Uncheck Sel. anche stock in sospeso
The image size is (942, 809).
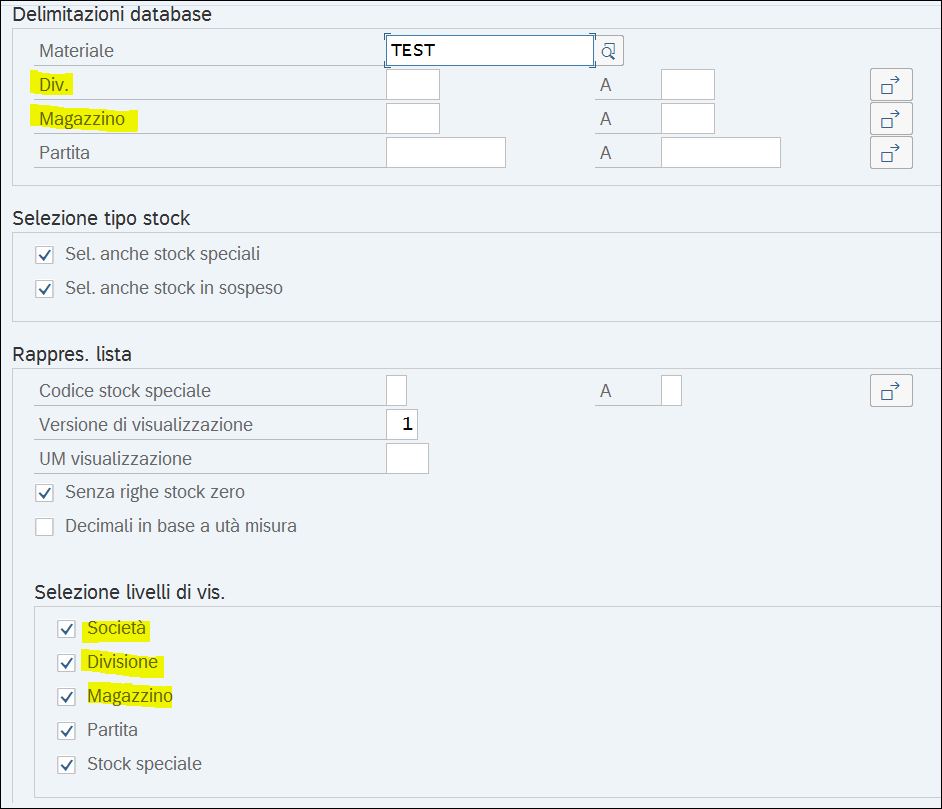click(x=44, y=289)
